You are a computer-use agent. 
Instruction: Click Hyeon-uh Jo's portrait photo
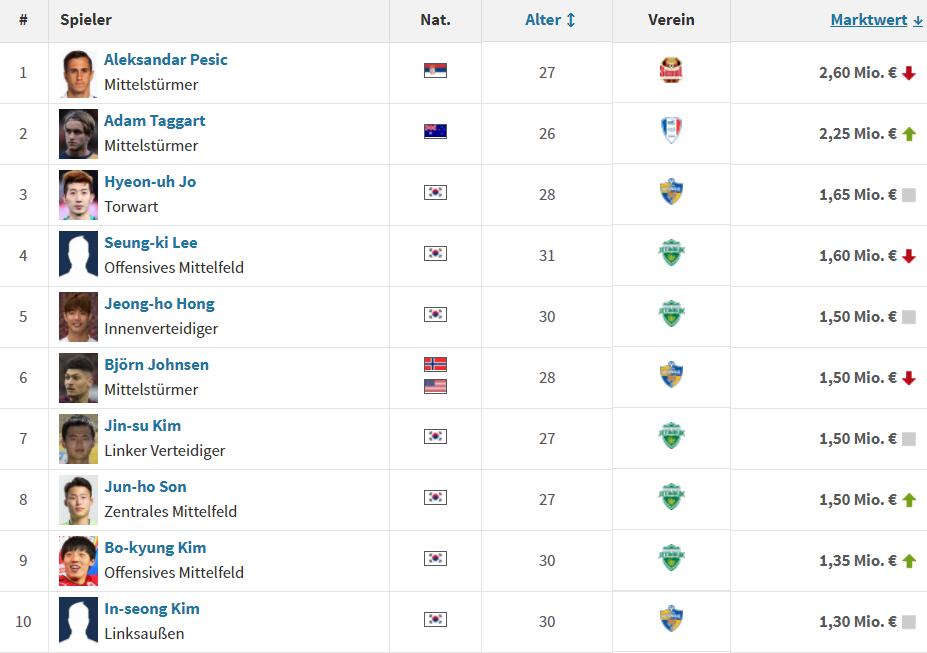pyautogui.click(x=78, y=194)
